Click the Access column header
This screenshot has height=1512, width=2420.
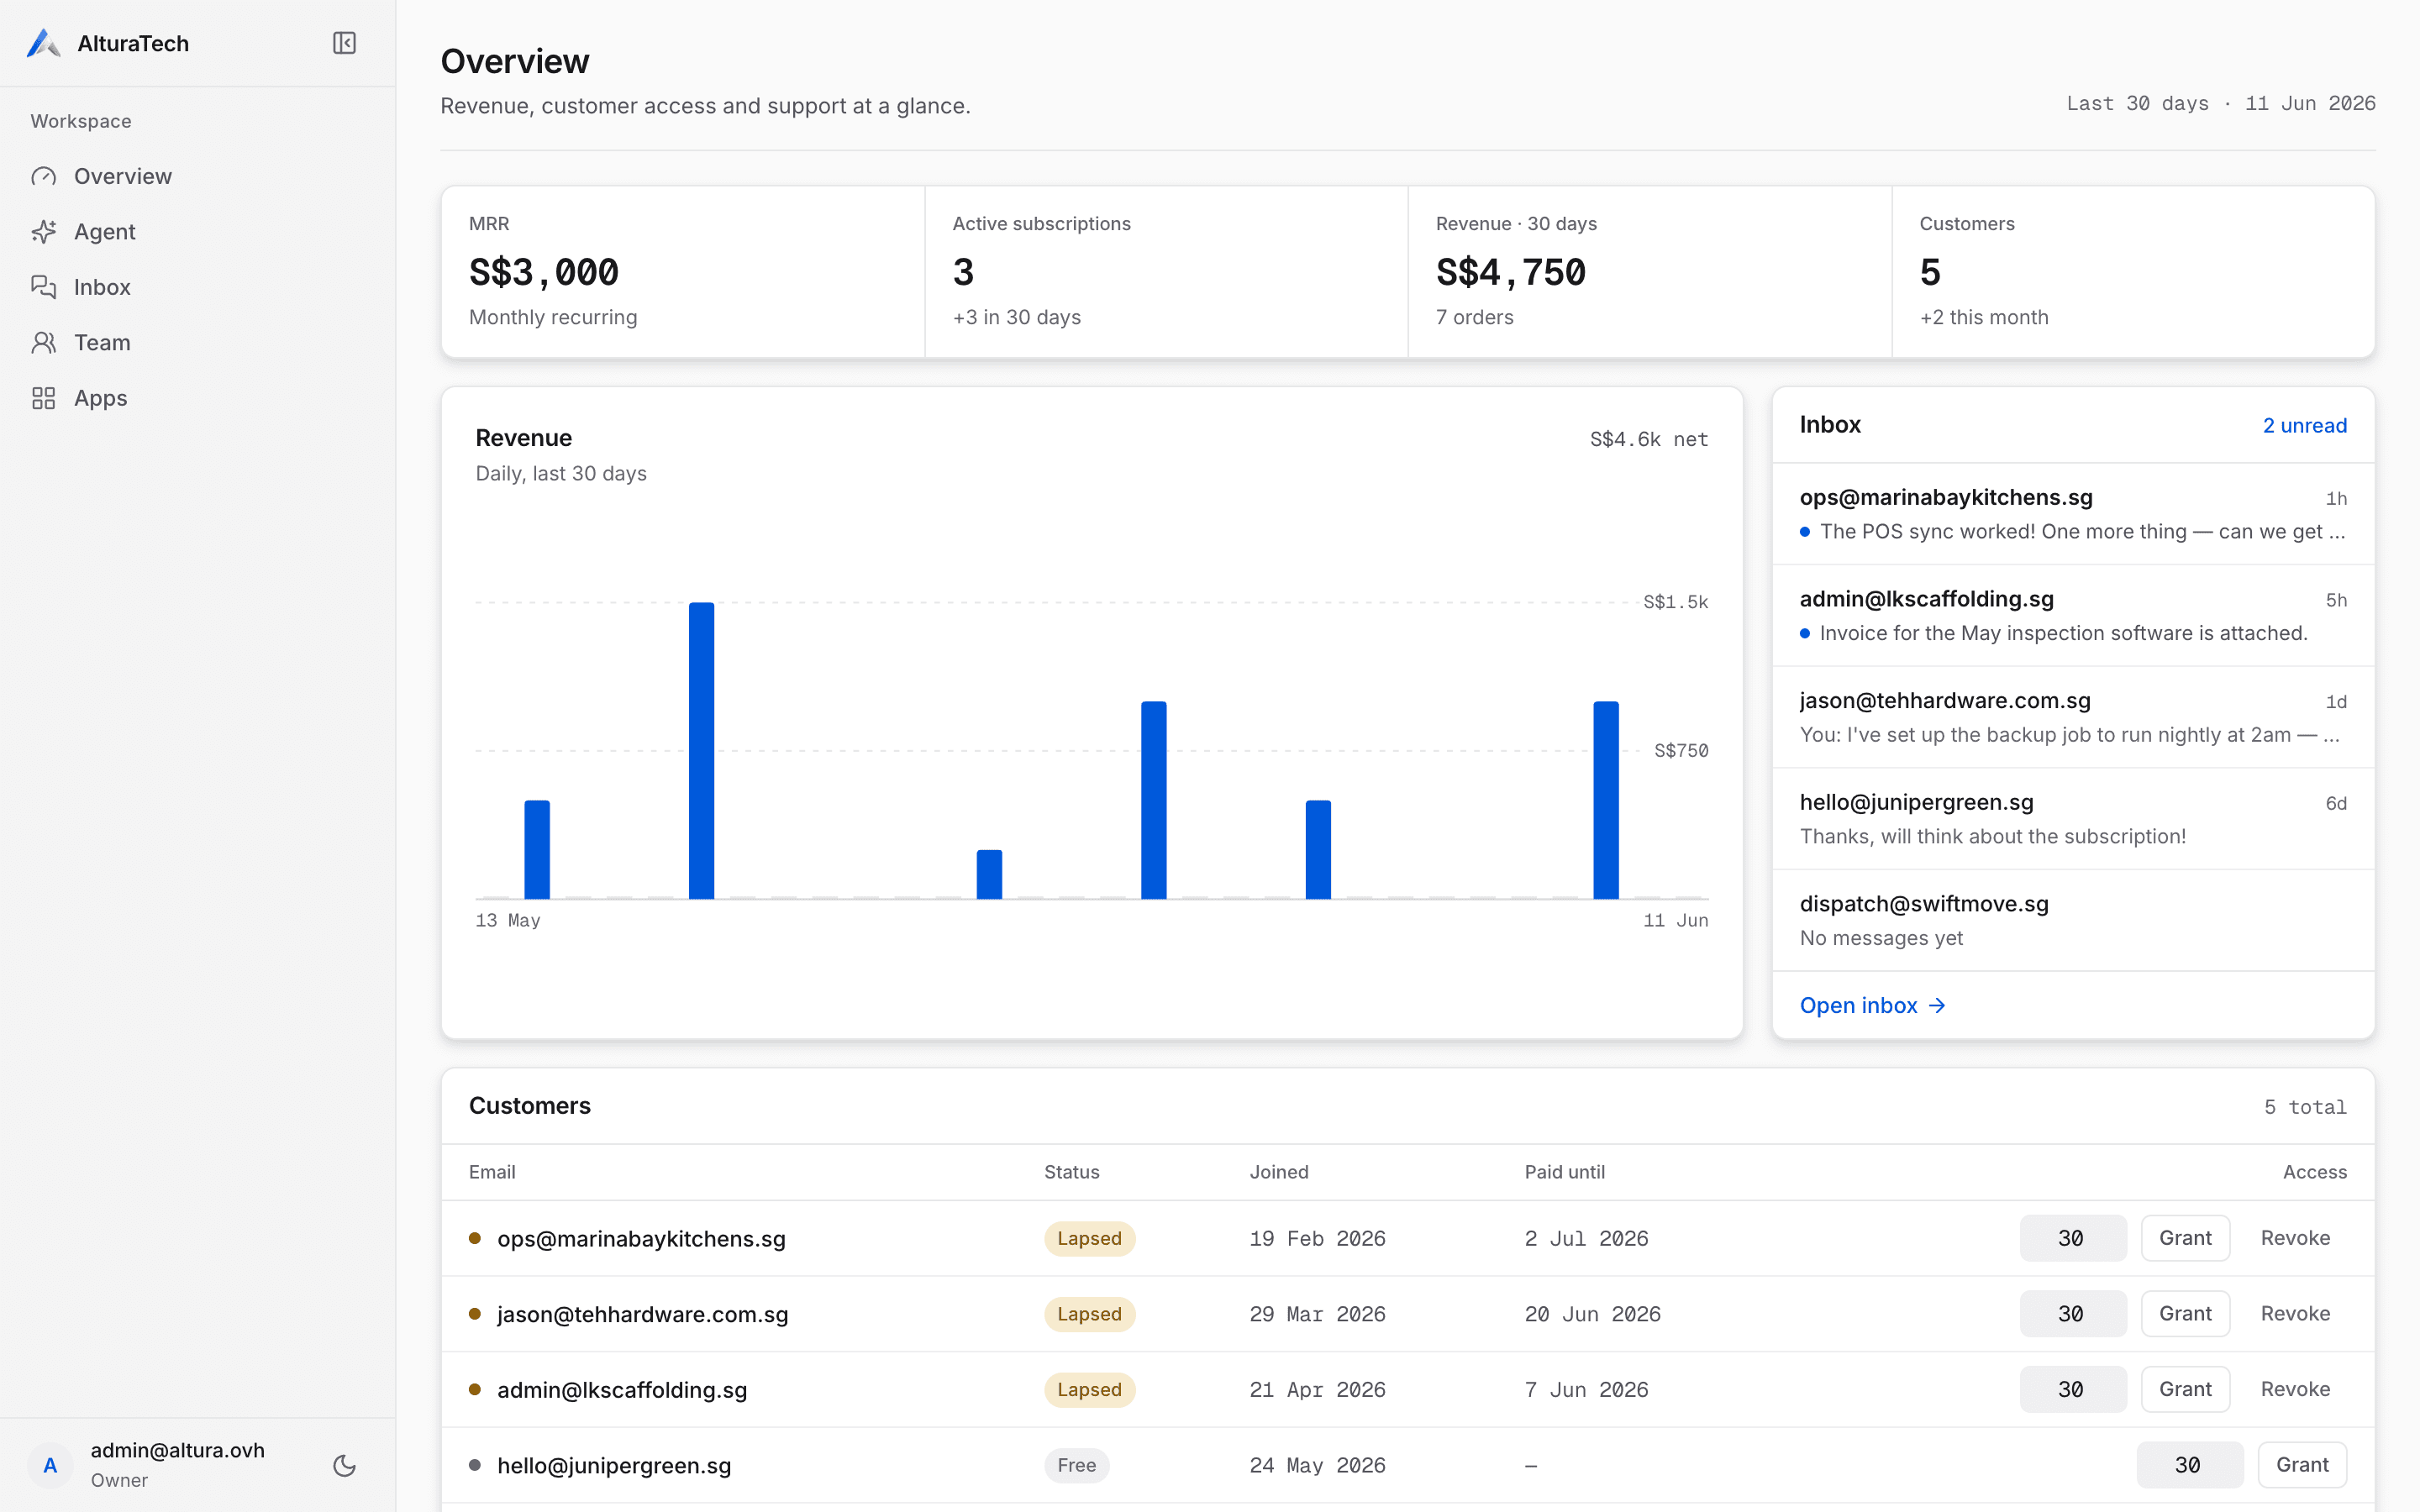[2314, 1172]
